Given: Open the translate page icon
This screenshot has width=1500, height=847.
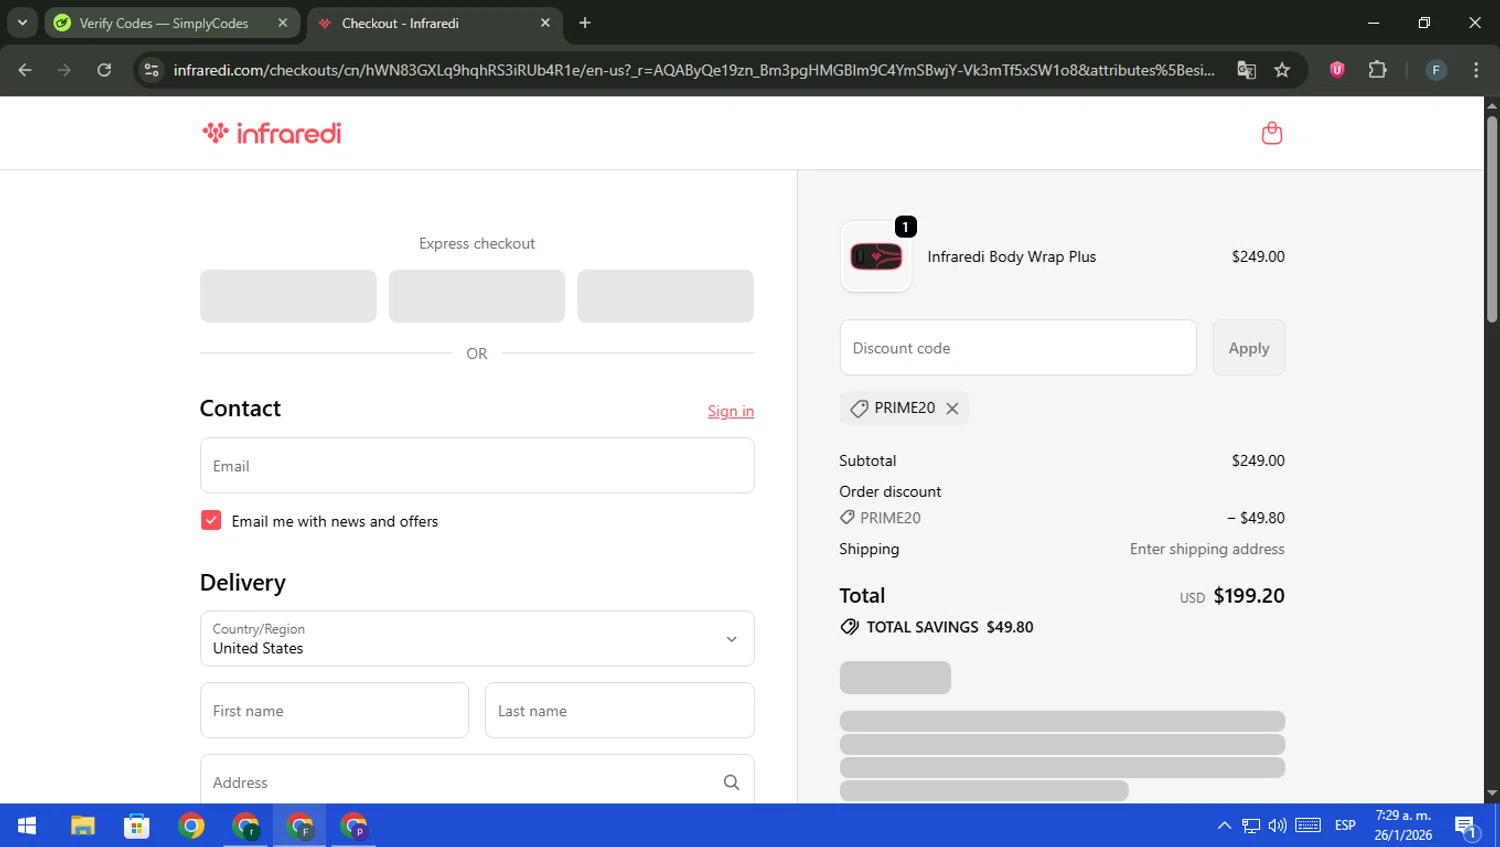Looking at the screenshot, I should pyautogui.click(x=1246, y=70).
